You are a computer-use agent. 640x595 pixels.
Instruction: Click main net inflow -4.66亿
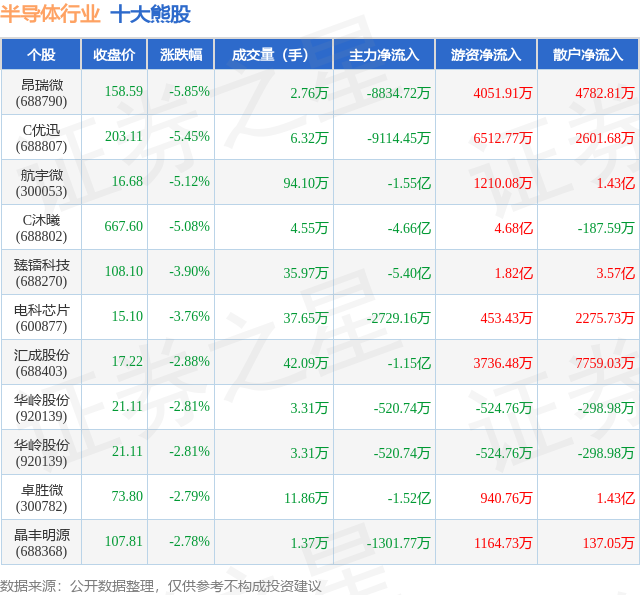409,228
